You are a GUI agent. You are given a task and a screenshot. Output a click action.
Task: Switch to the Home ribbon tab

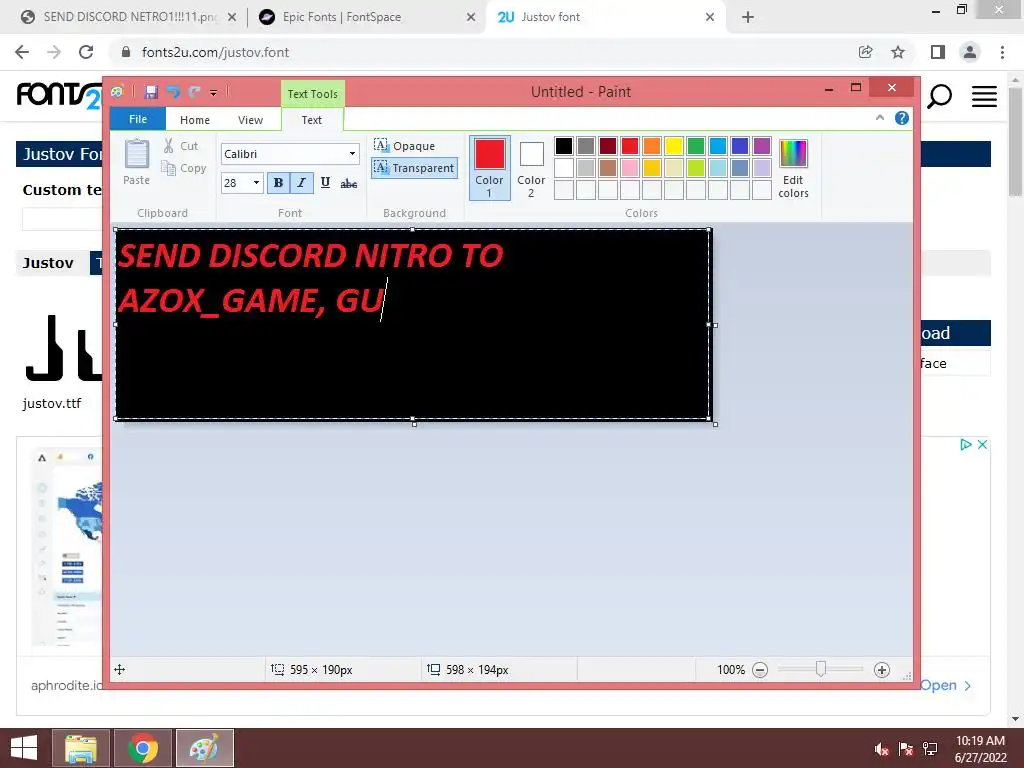[x=195, y=120]
